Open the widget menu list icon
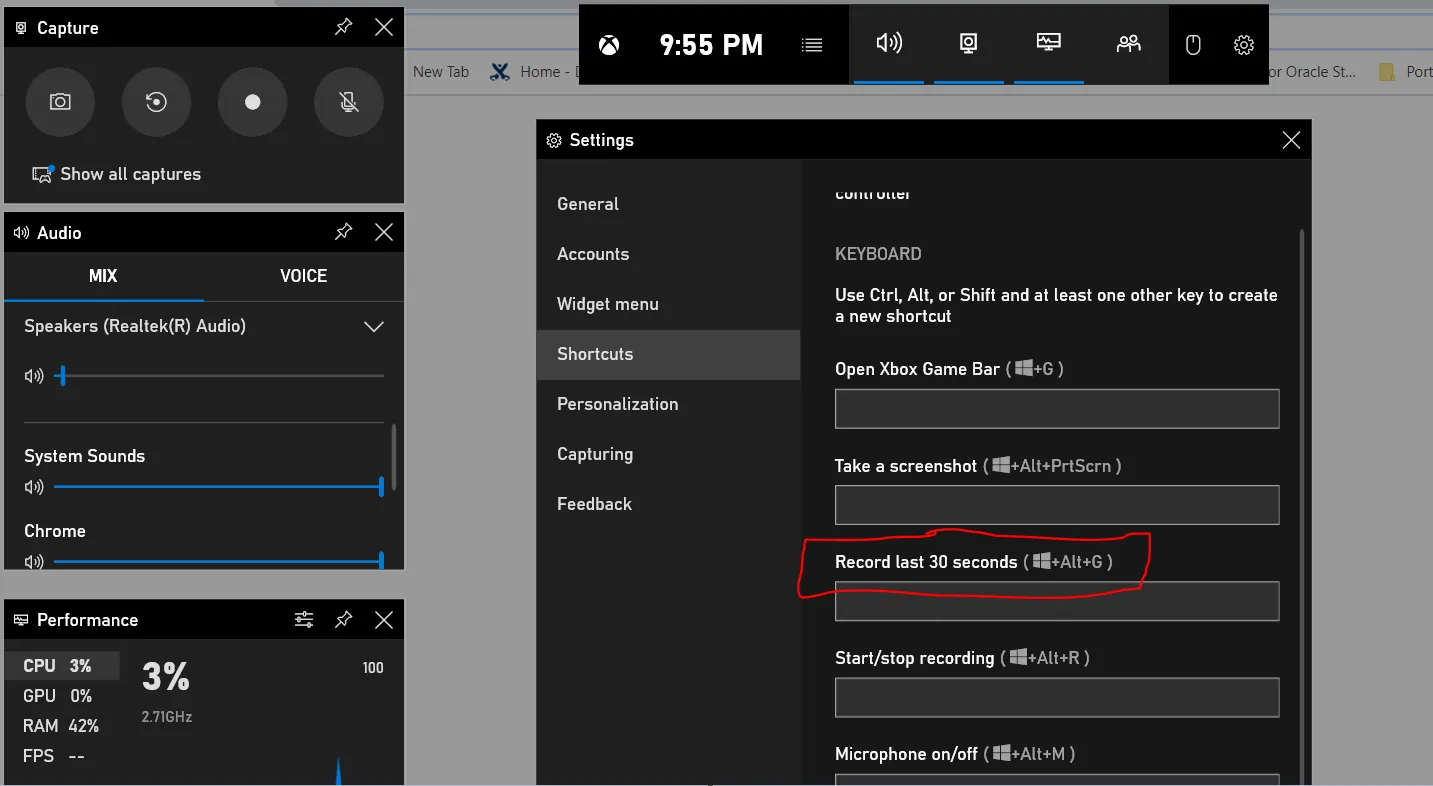The image size is (1433, 786). click(x=812, y=45)
